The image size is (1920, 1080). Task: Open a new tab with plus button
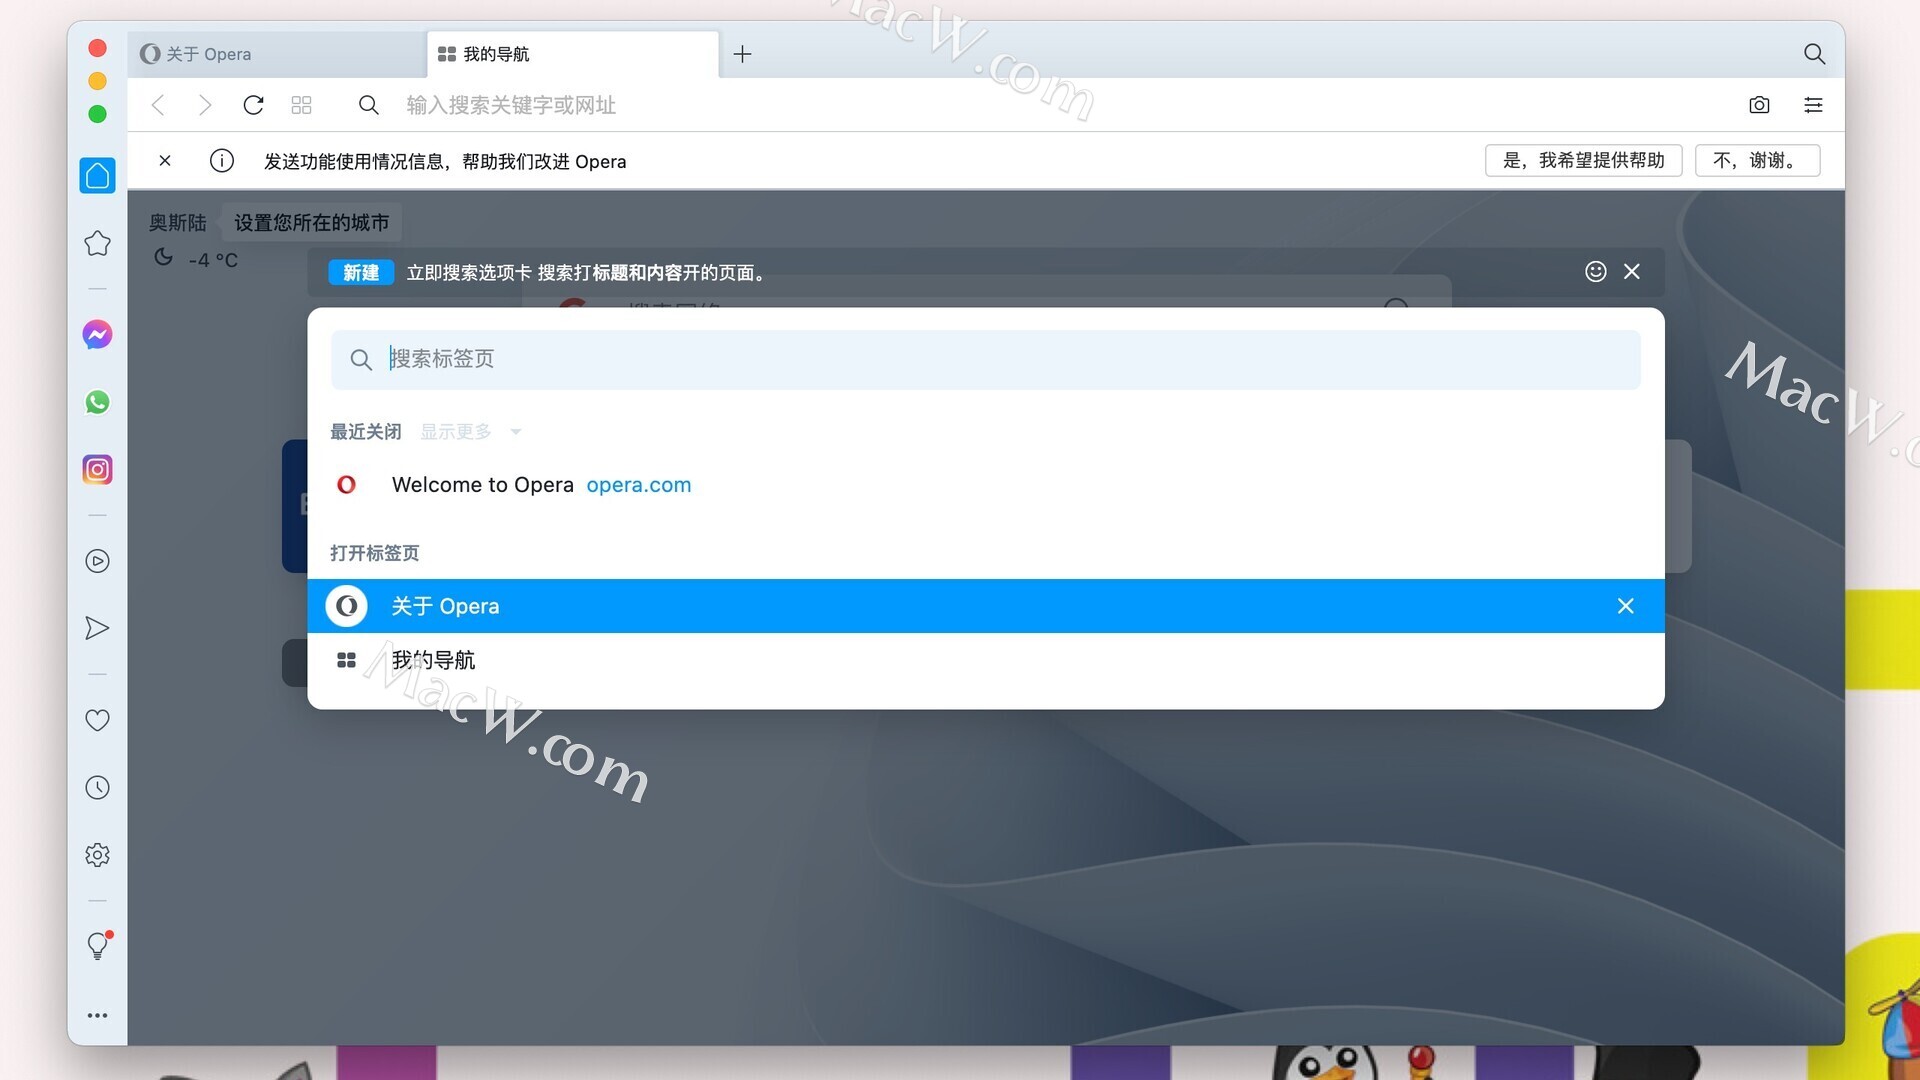click(742, 54)
